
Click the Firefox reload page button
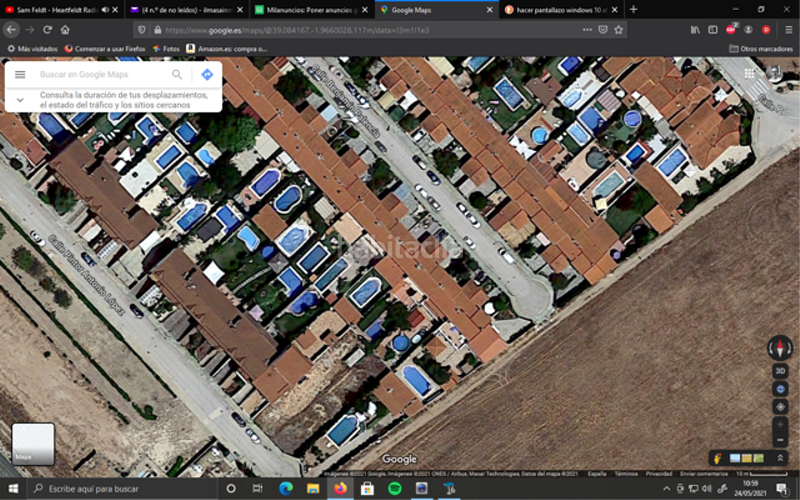tap(48, 30)
